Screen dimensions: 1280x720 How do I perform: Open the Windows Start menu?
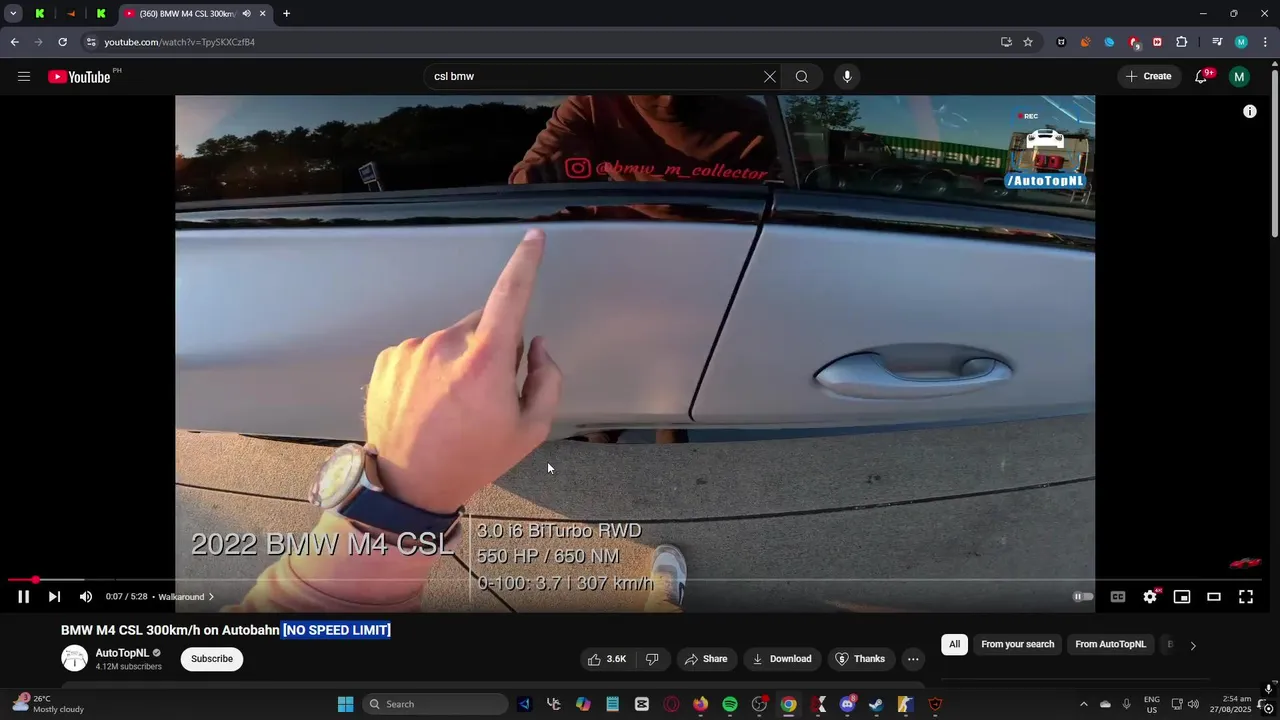[346, 704]
